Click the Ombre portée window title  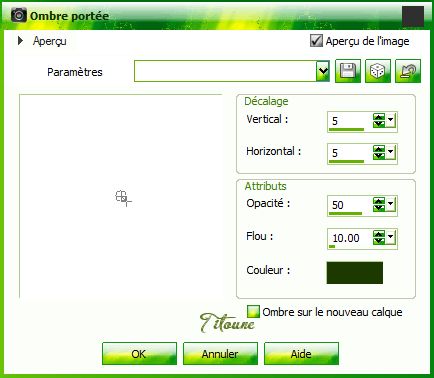point(69,16)
